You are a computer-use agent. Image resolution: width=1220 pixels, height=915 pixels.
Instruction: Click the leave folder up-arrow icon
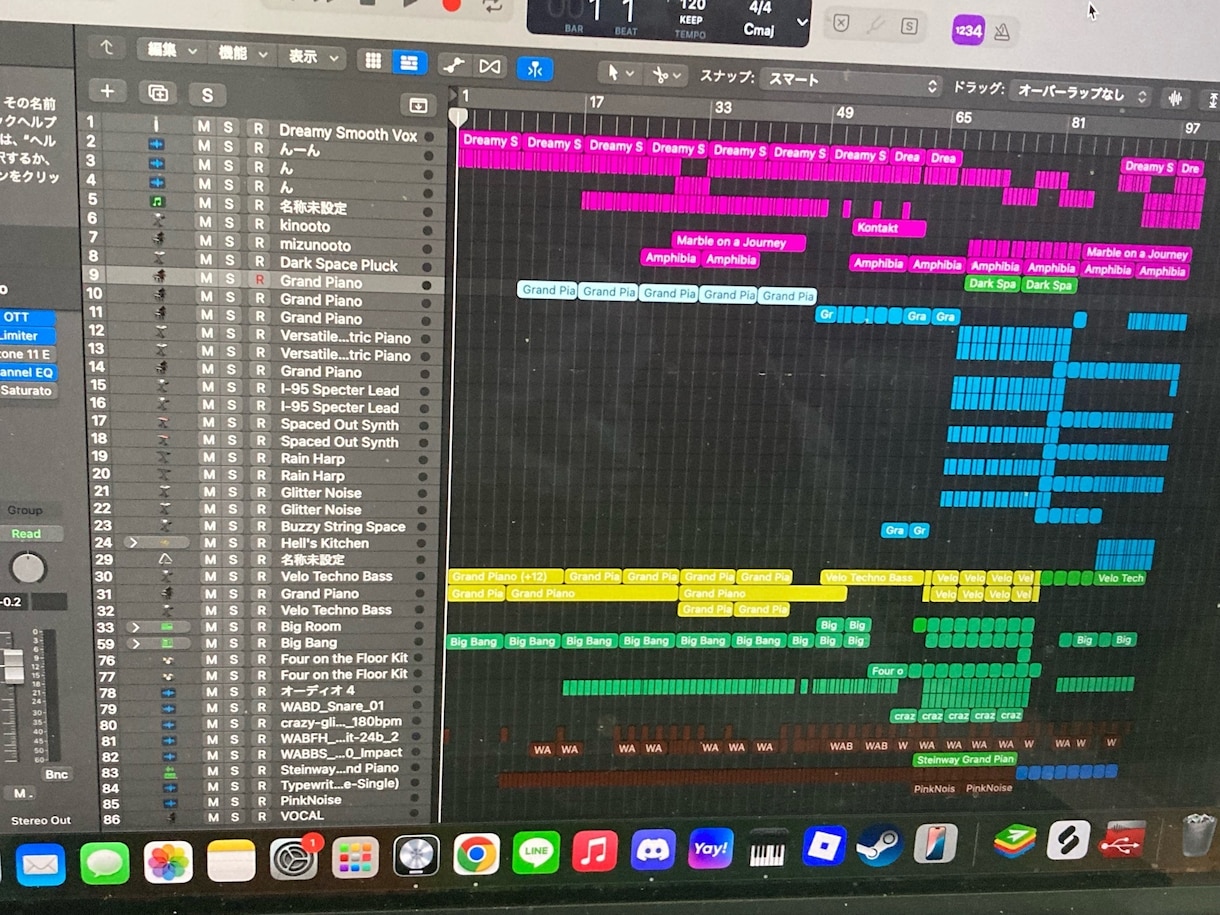click(106, 47)
